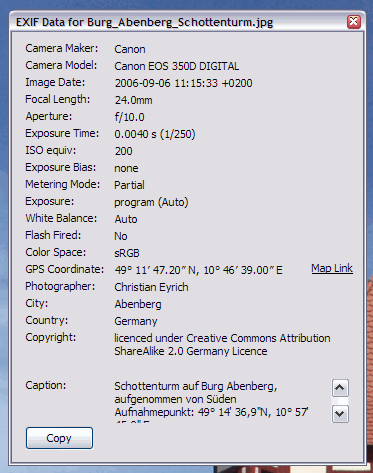The height and width of the screenshot is (473, 373).
Task: Click the City value Abenberg
Action: (138, 304)
